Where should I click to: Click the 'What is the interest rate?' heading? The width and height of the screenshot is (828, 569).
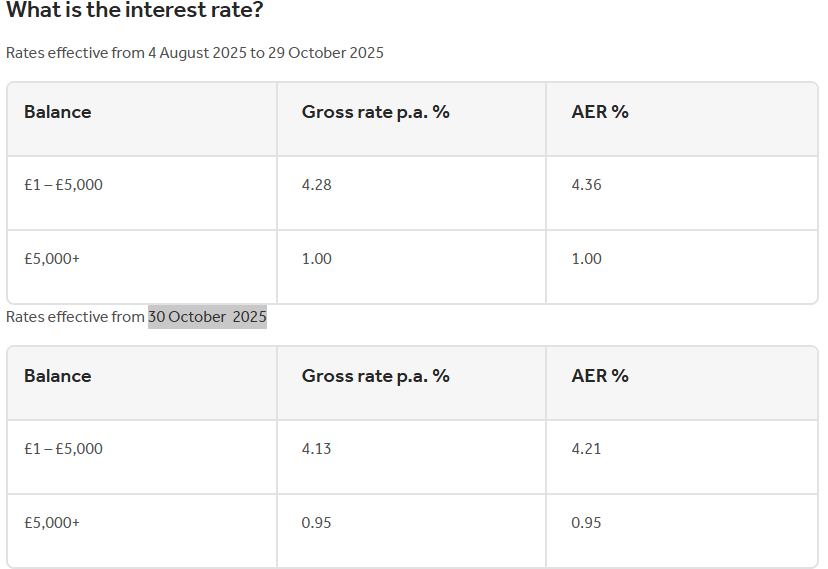click(x=135, y=10)
